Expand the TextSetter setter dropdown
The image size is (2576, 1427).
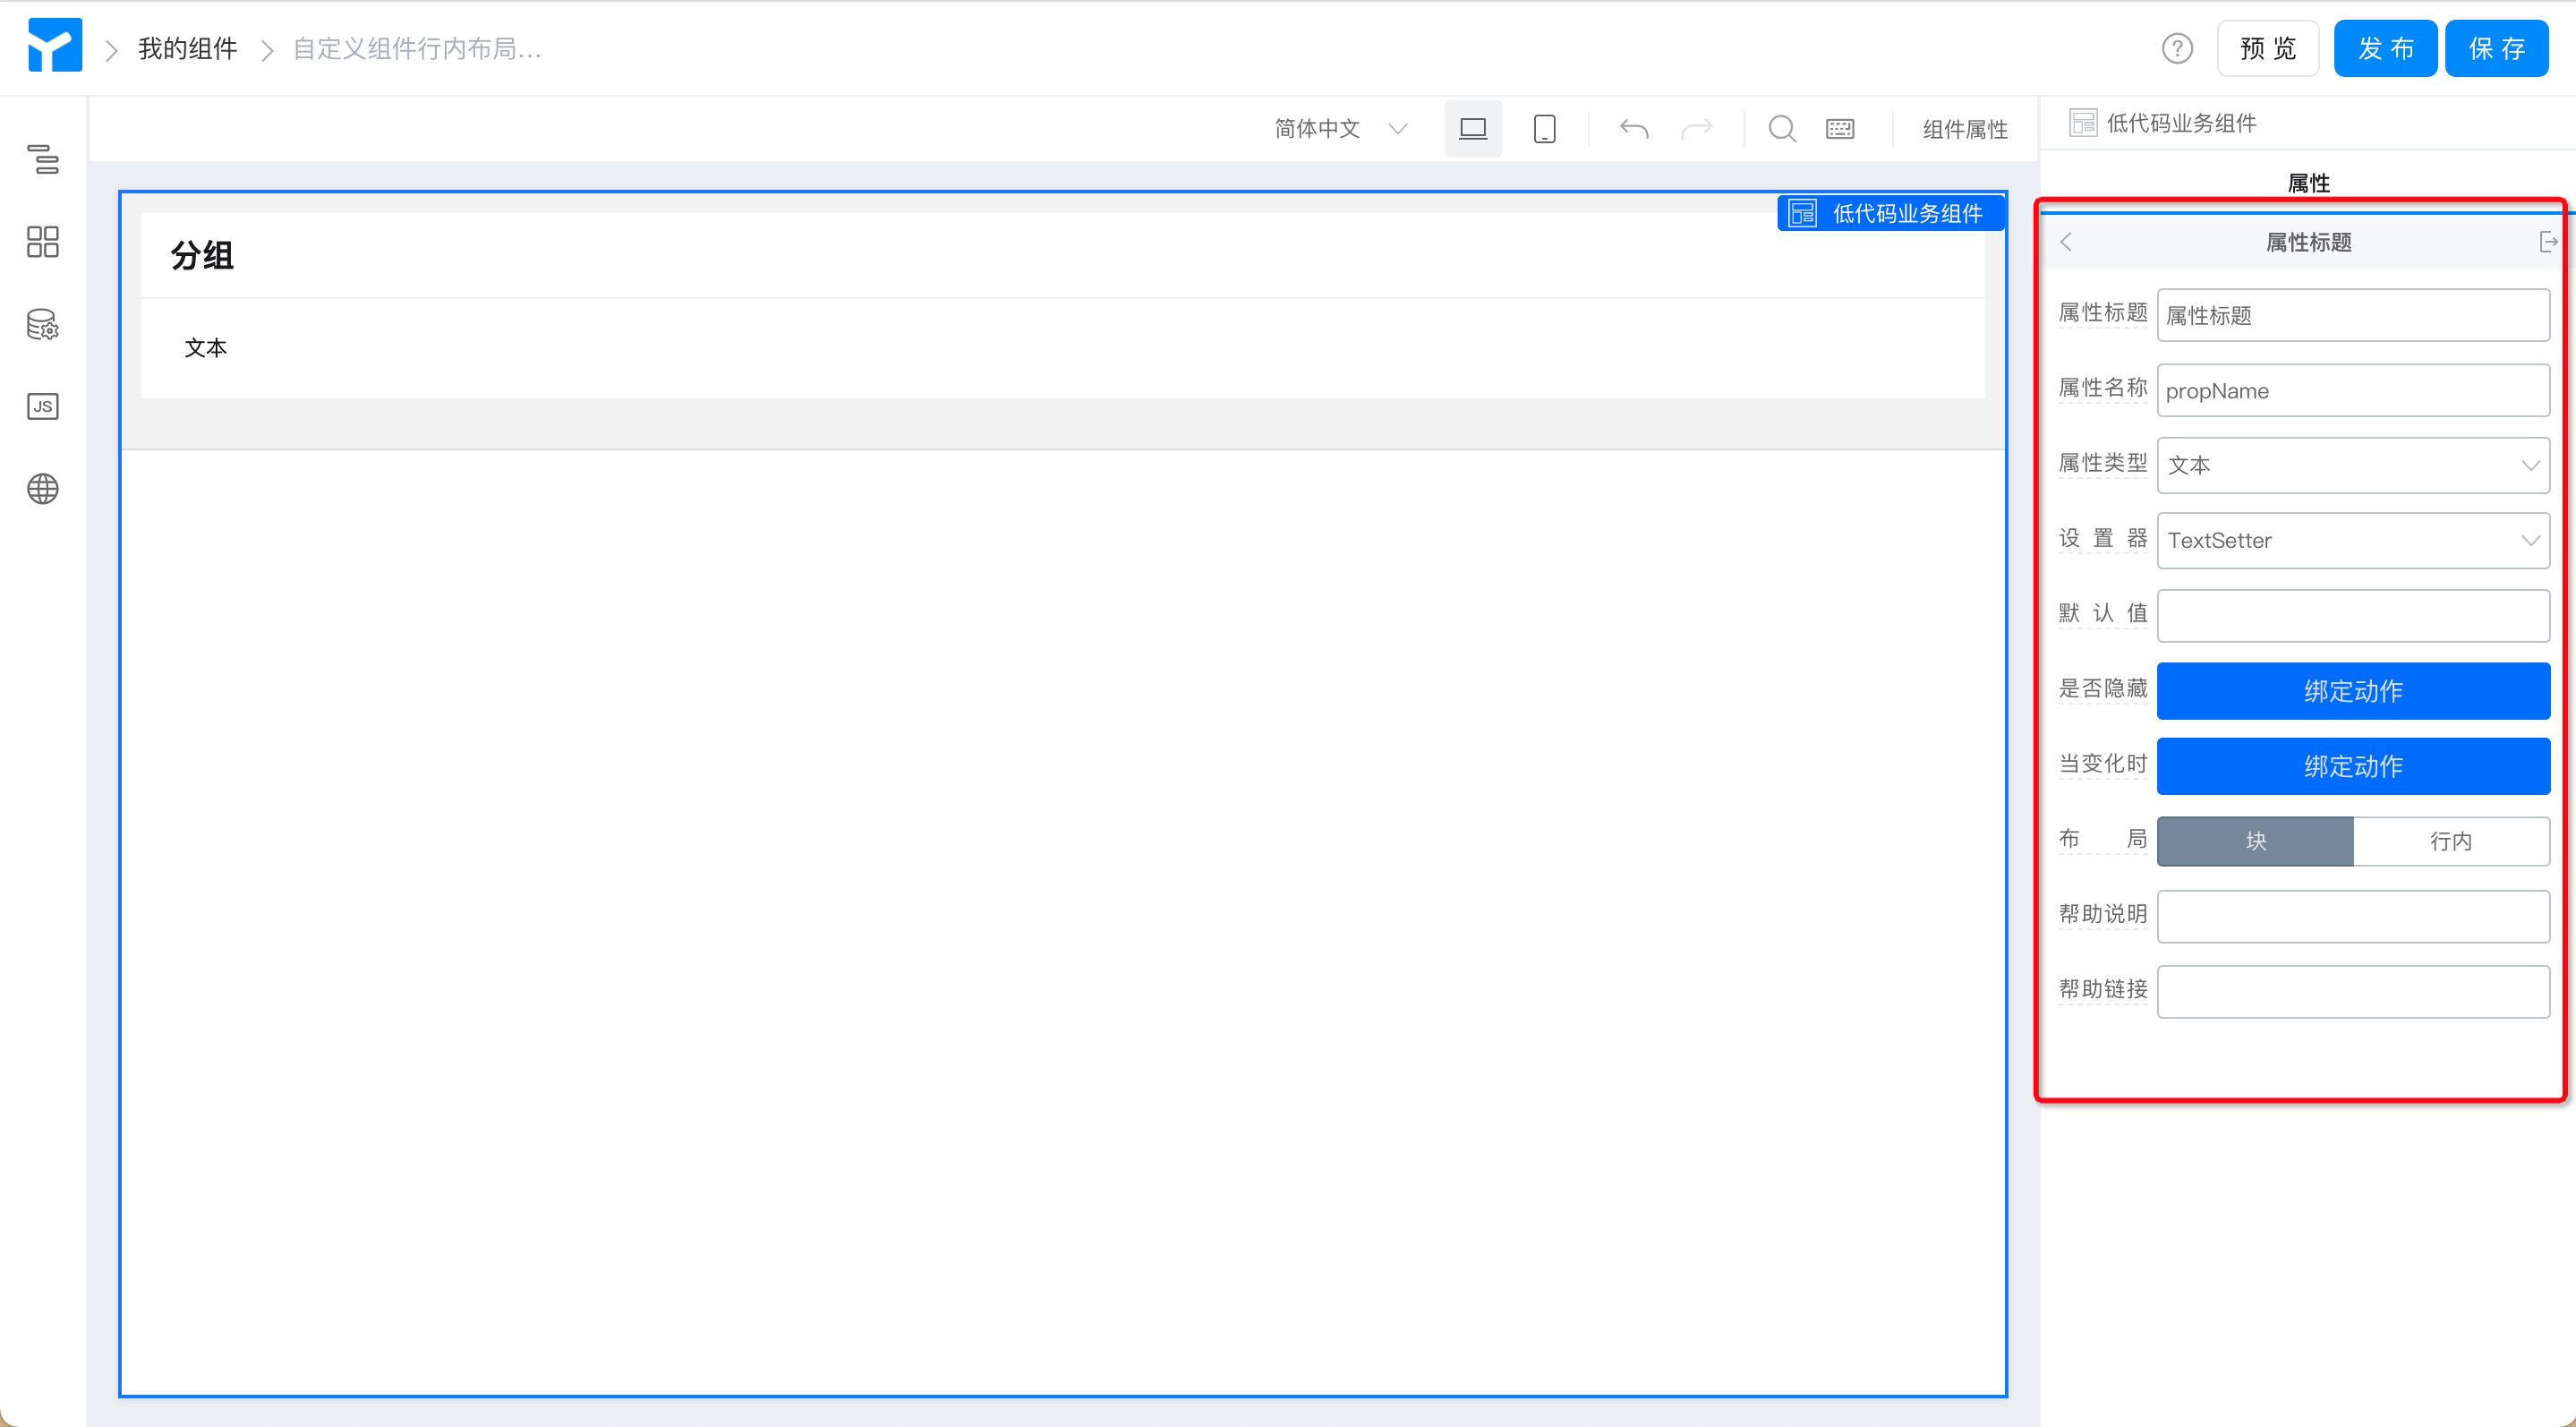point(2353,540)
